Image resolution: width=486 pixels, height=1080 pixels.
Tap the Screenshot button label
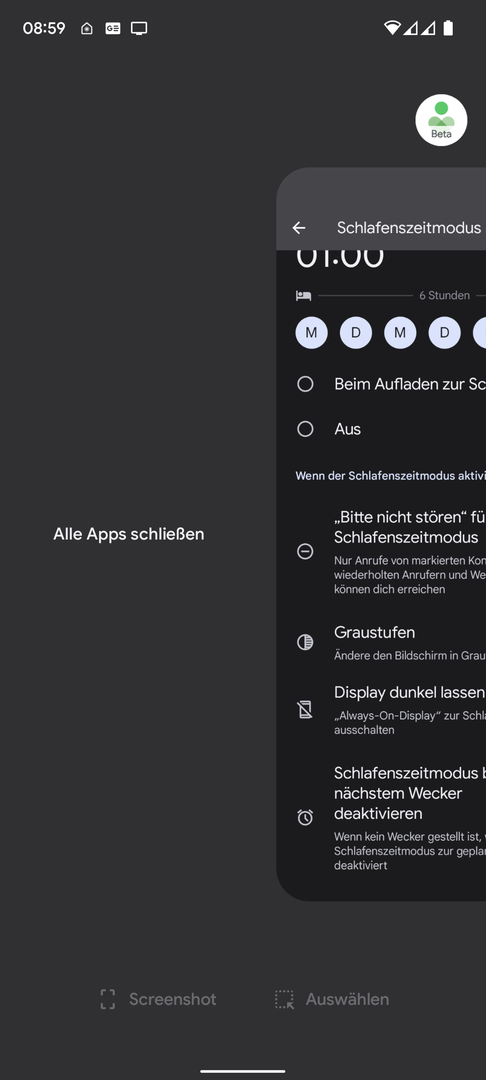point(173,999)
